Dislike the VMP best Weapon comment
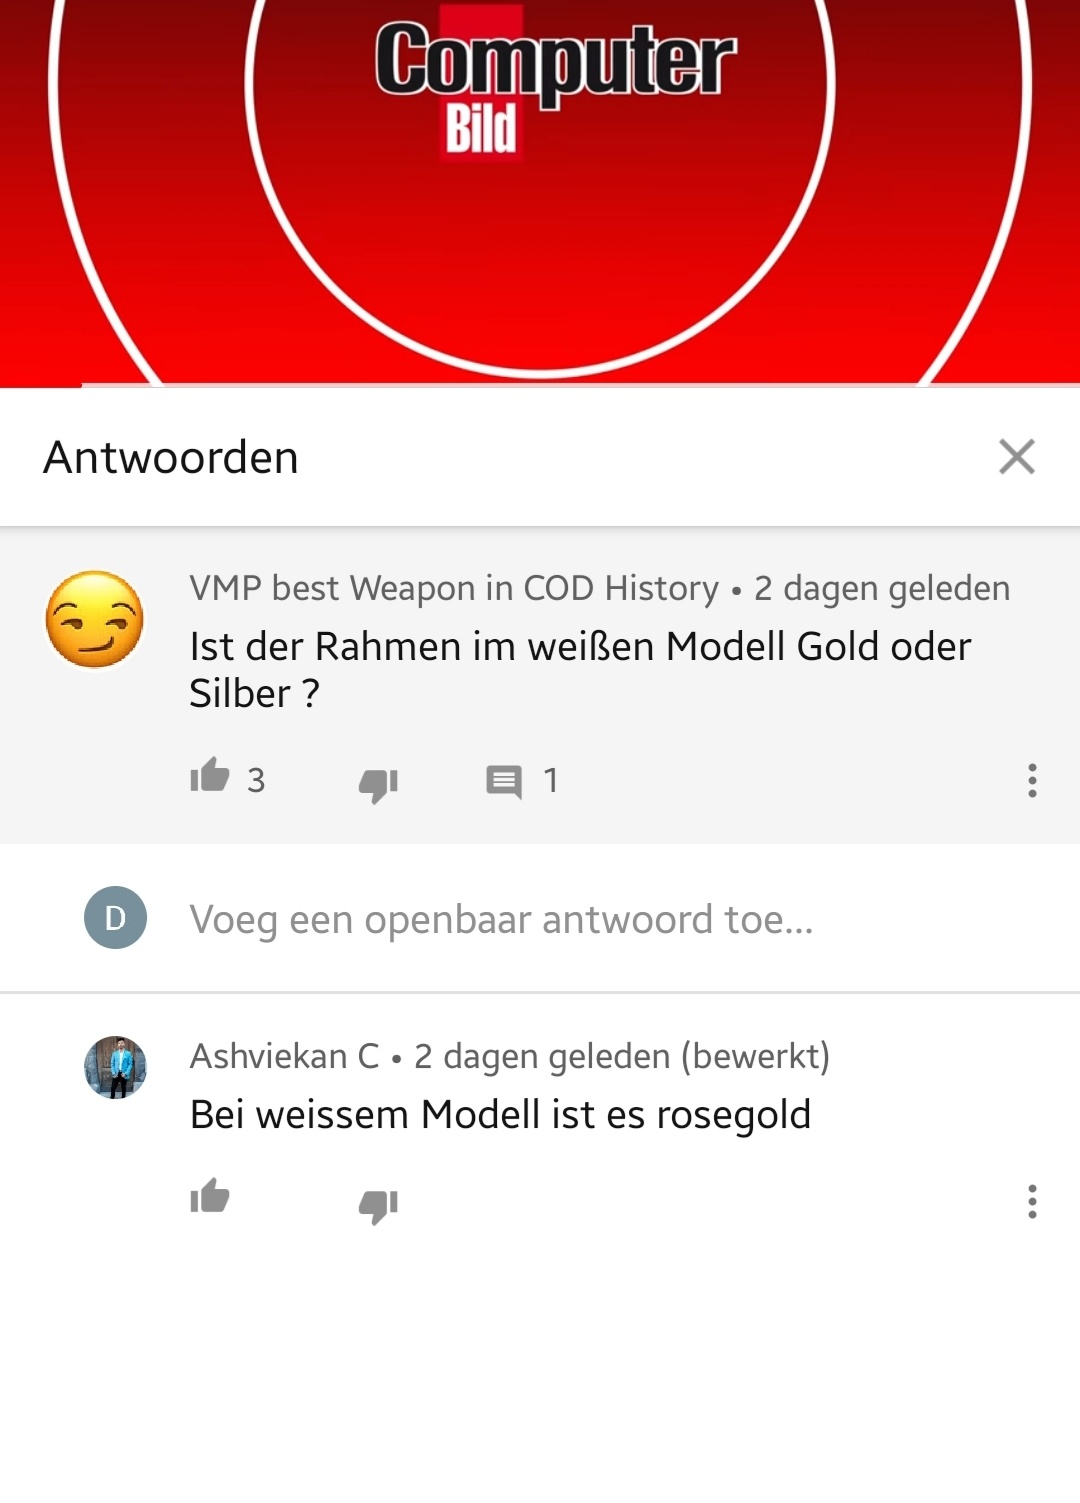Screen dimensions: 1080x1503 pos(378,785)
